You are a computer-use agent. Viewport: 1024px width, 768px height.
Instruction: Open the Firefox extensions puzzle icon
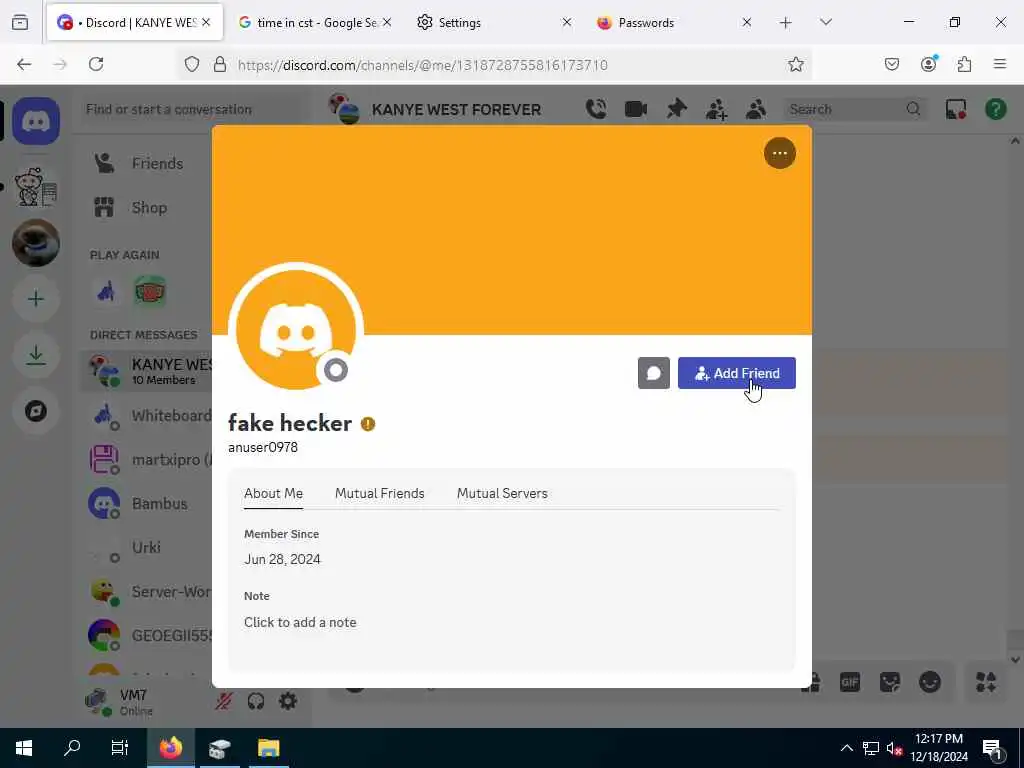click(965, 64)
